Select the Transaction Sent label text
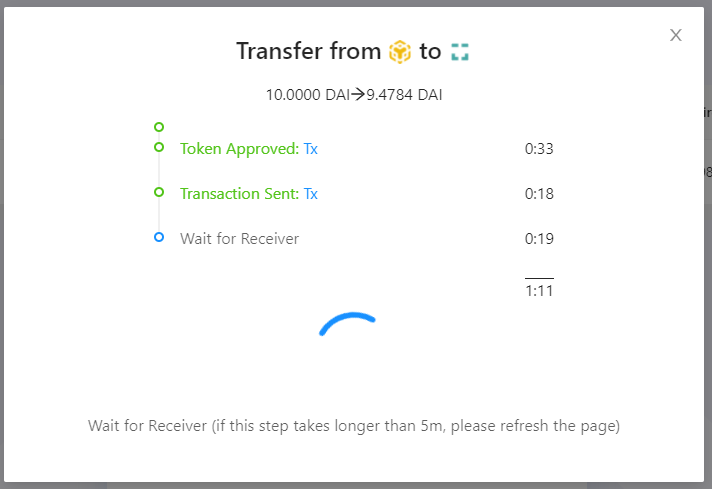Viewport: 712px width, 489px height. coord(239,193)
